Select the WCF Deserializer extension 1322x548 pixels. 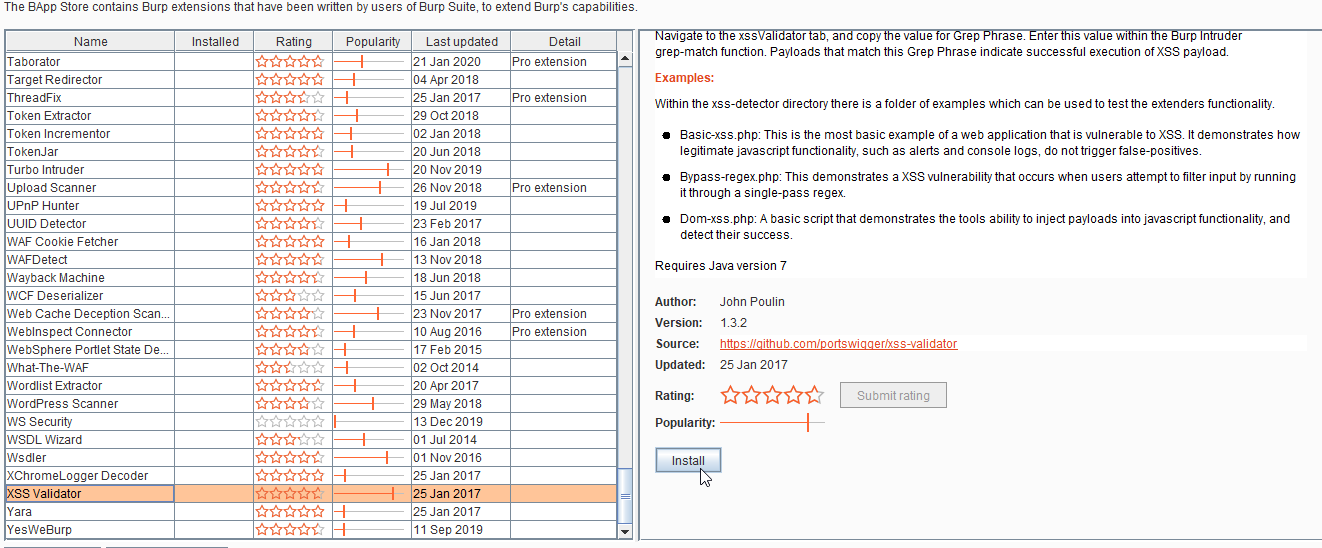pos(311,296)
